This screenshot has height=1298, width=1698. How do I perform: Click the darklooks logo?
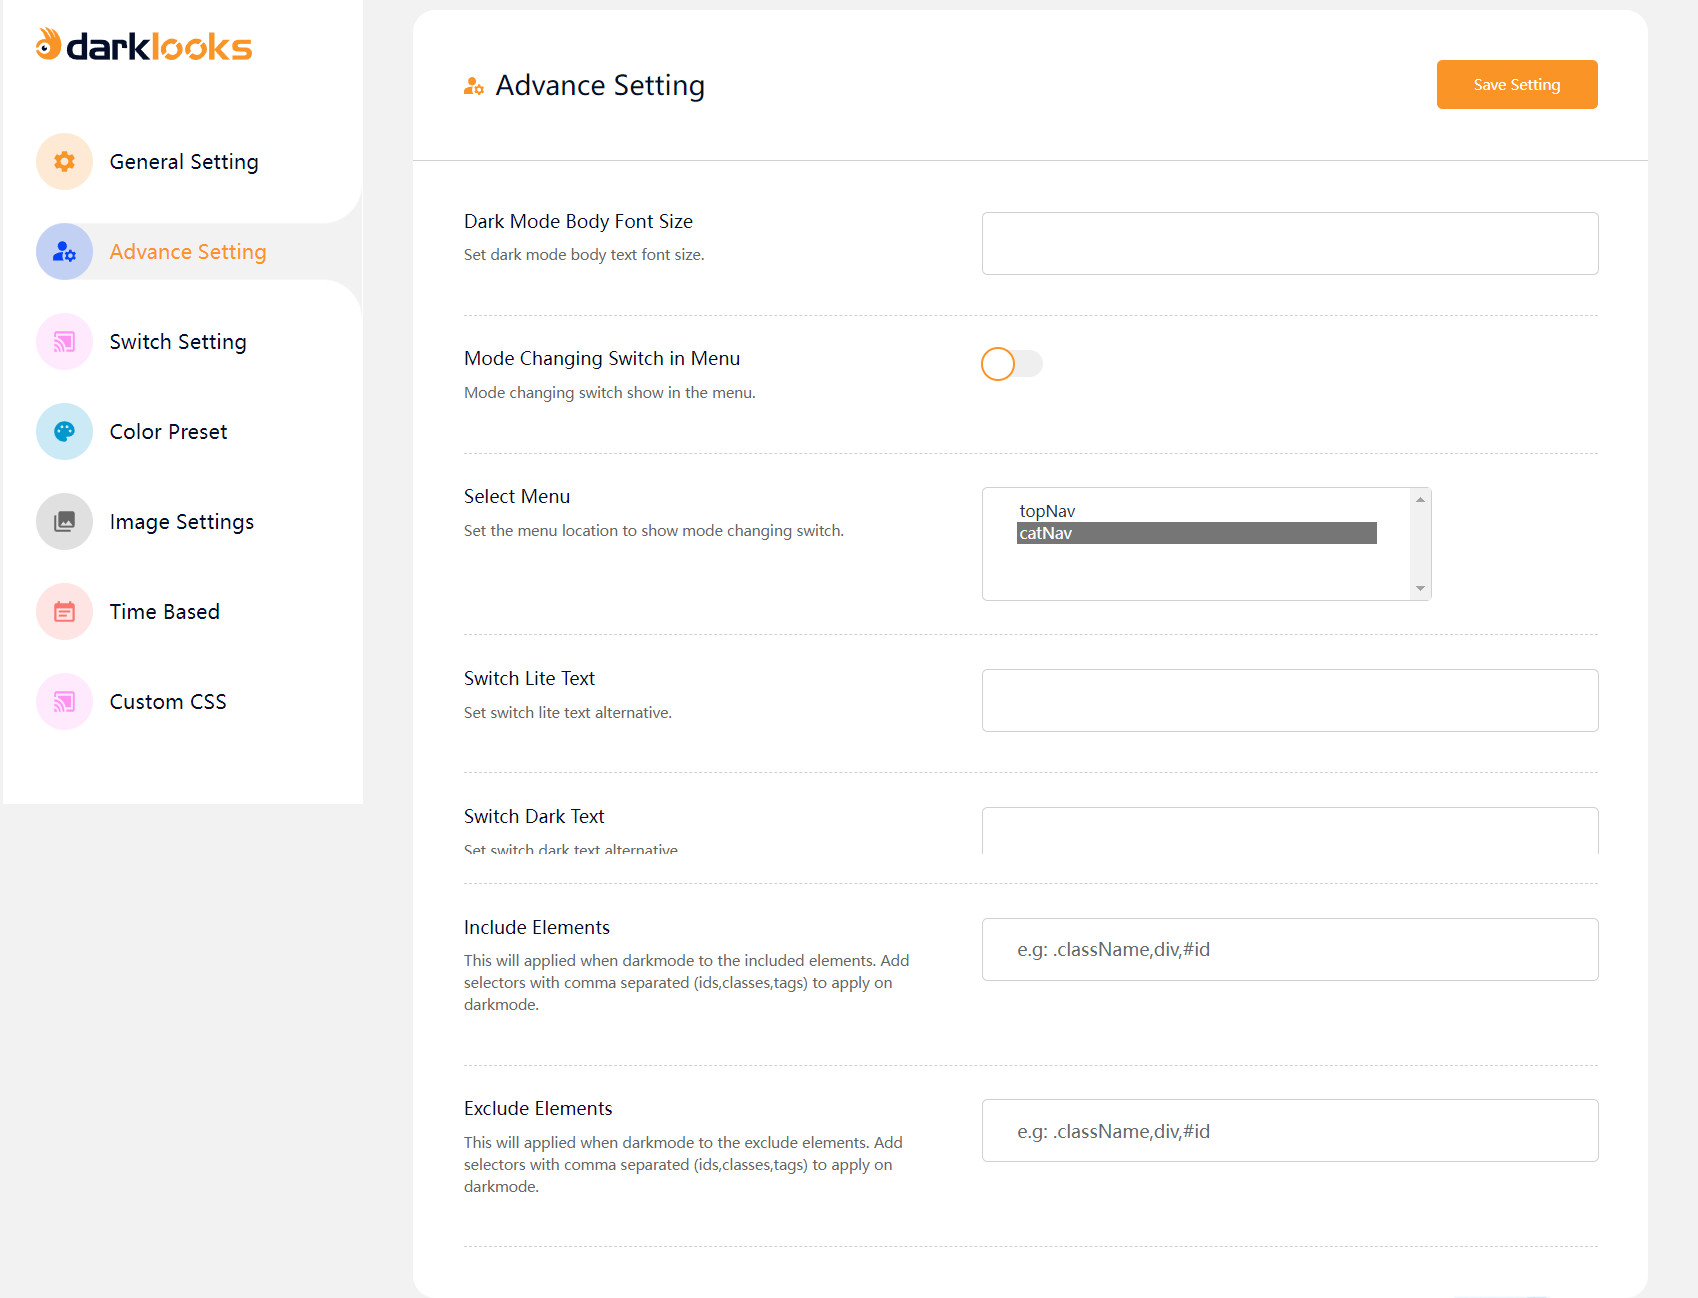coord(144,46)
